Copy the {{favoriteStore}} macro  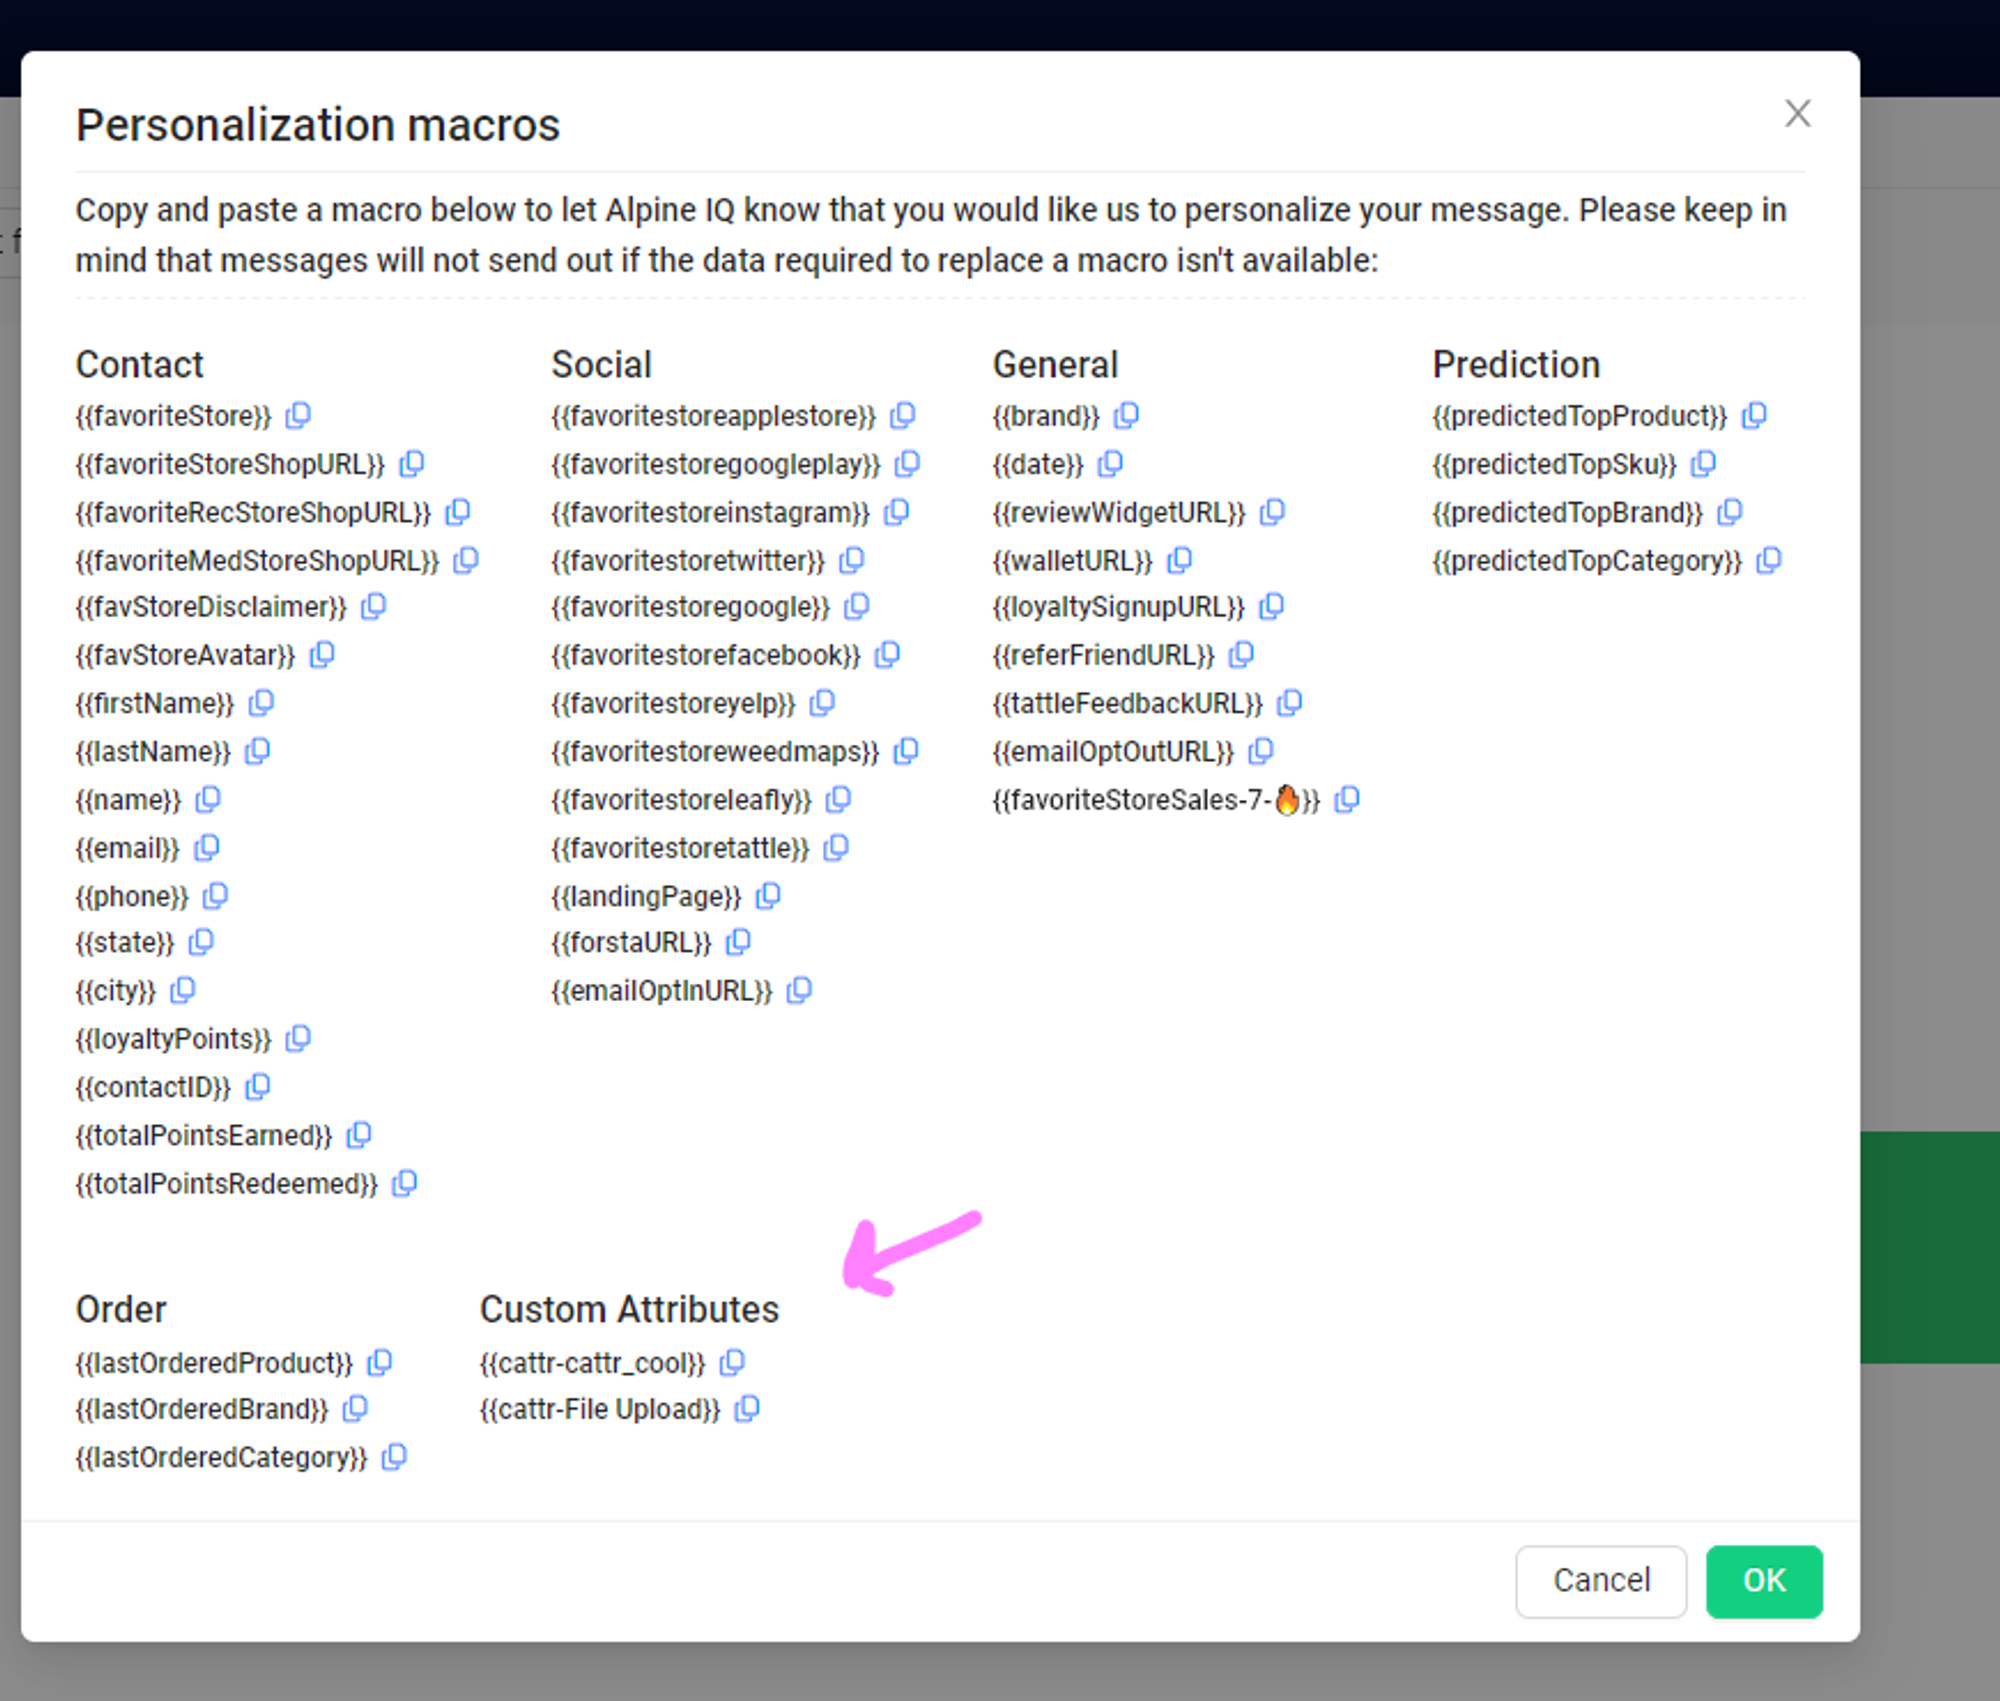[x=298, y=415]
